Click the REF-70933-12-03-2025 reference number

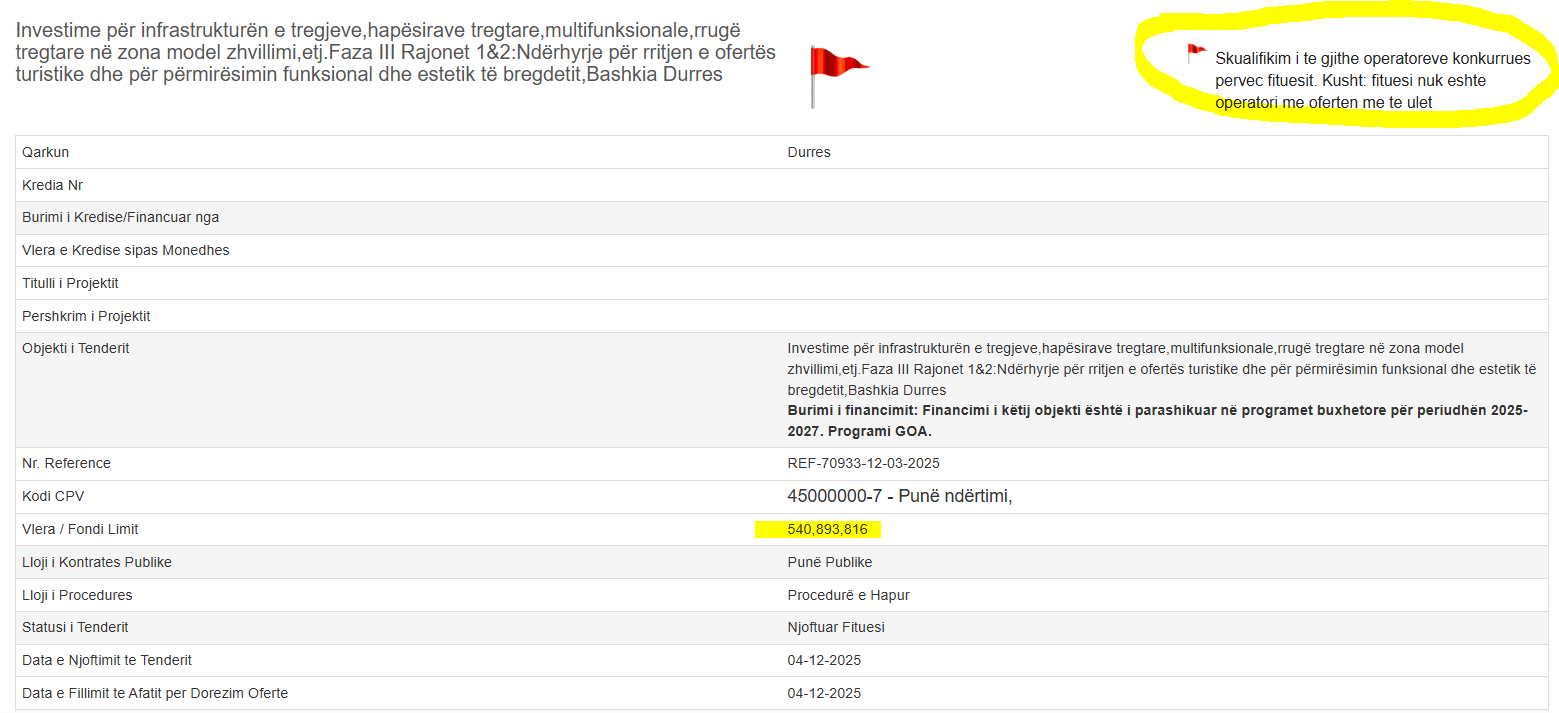click(x=863, y=463)
